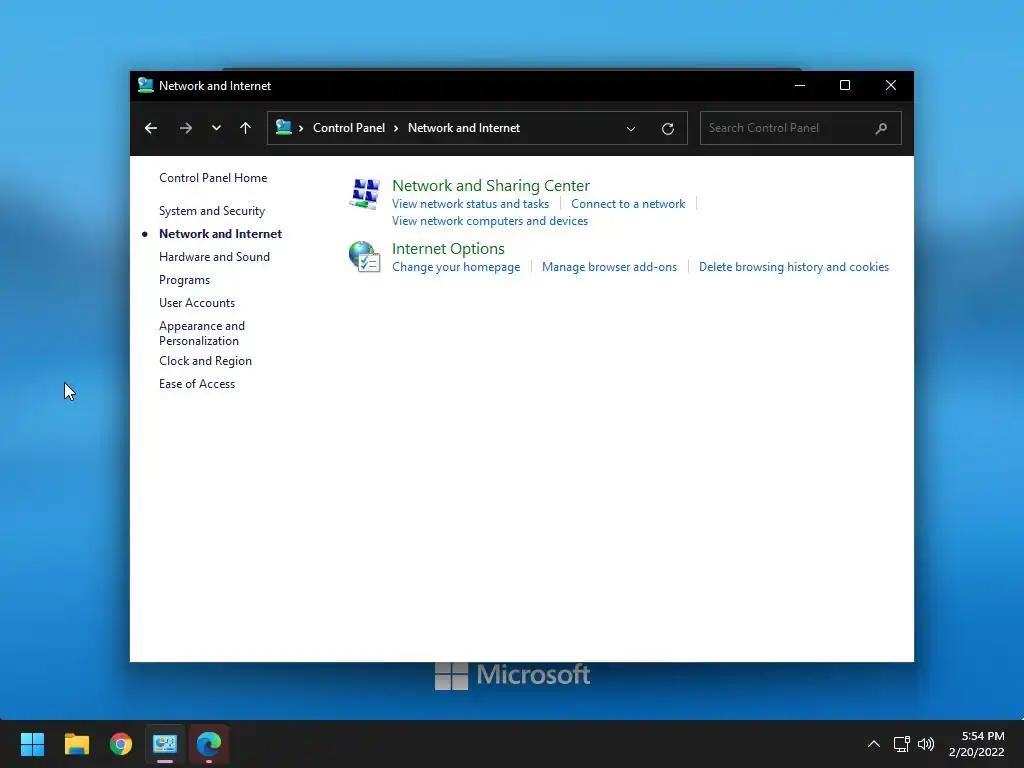The height and width of the screenshot is (768, 1024).
Task: Open File Explorer from taskbar
Action: 77,744
